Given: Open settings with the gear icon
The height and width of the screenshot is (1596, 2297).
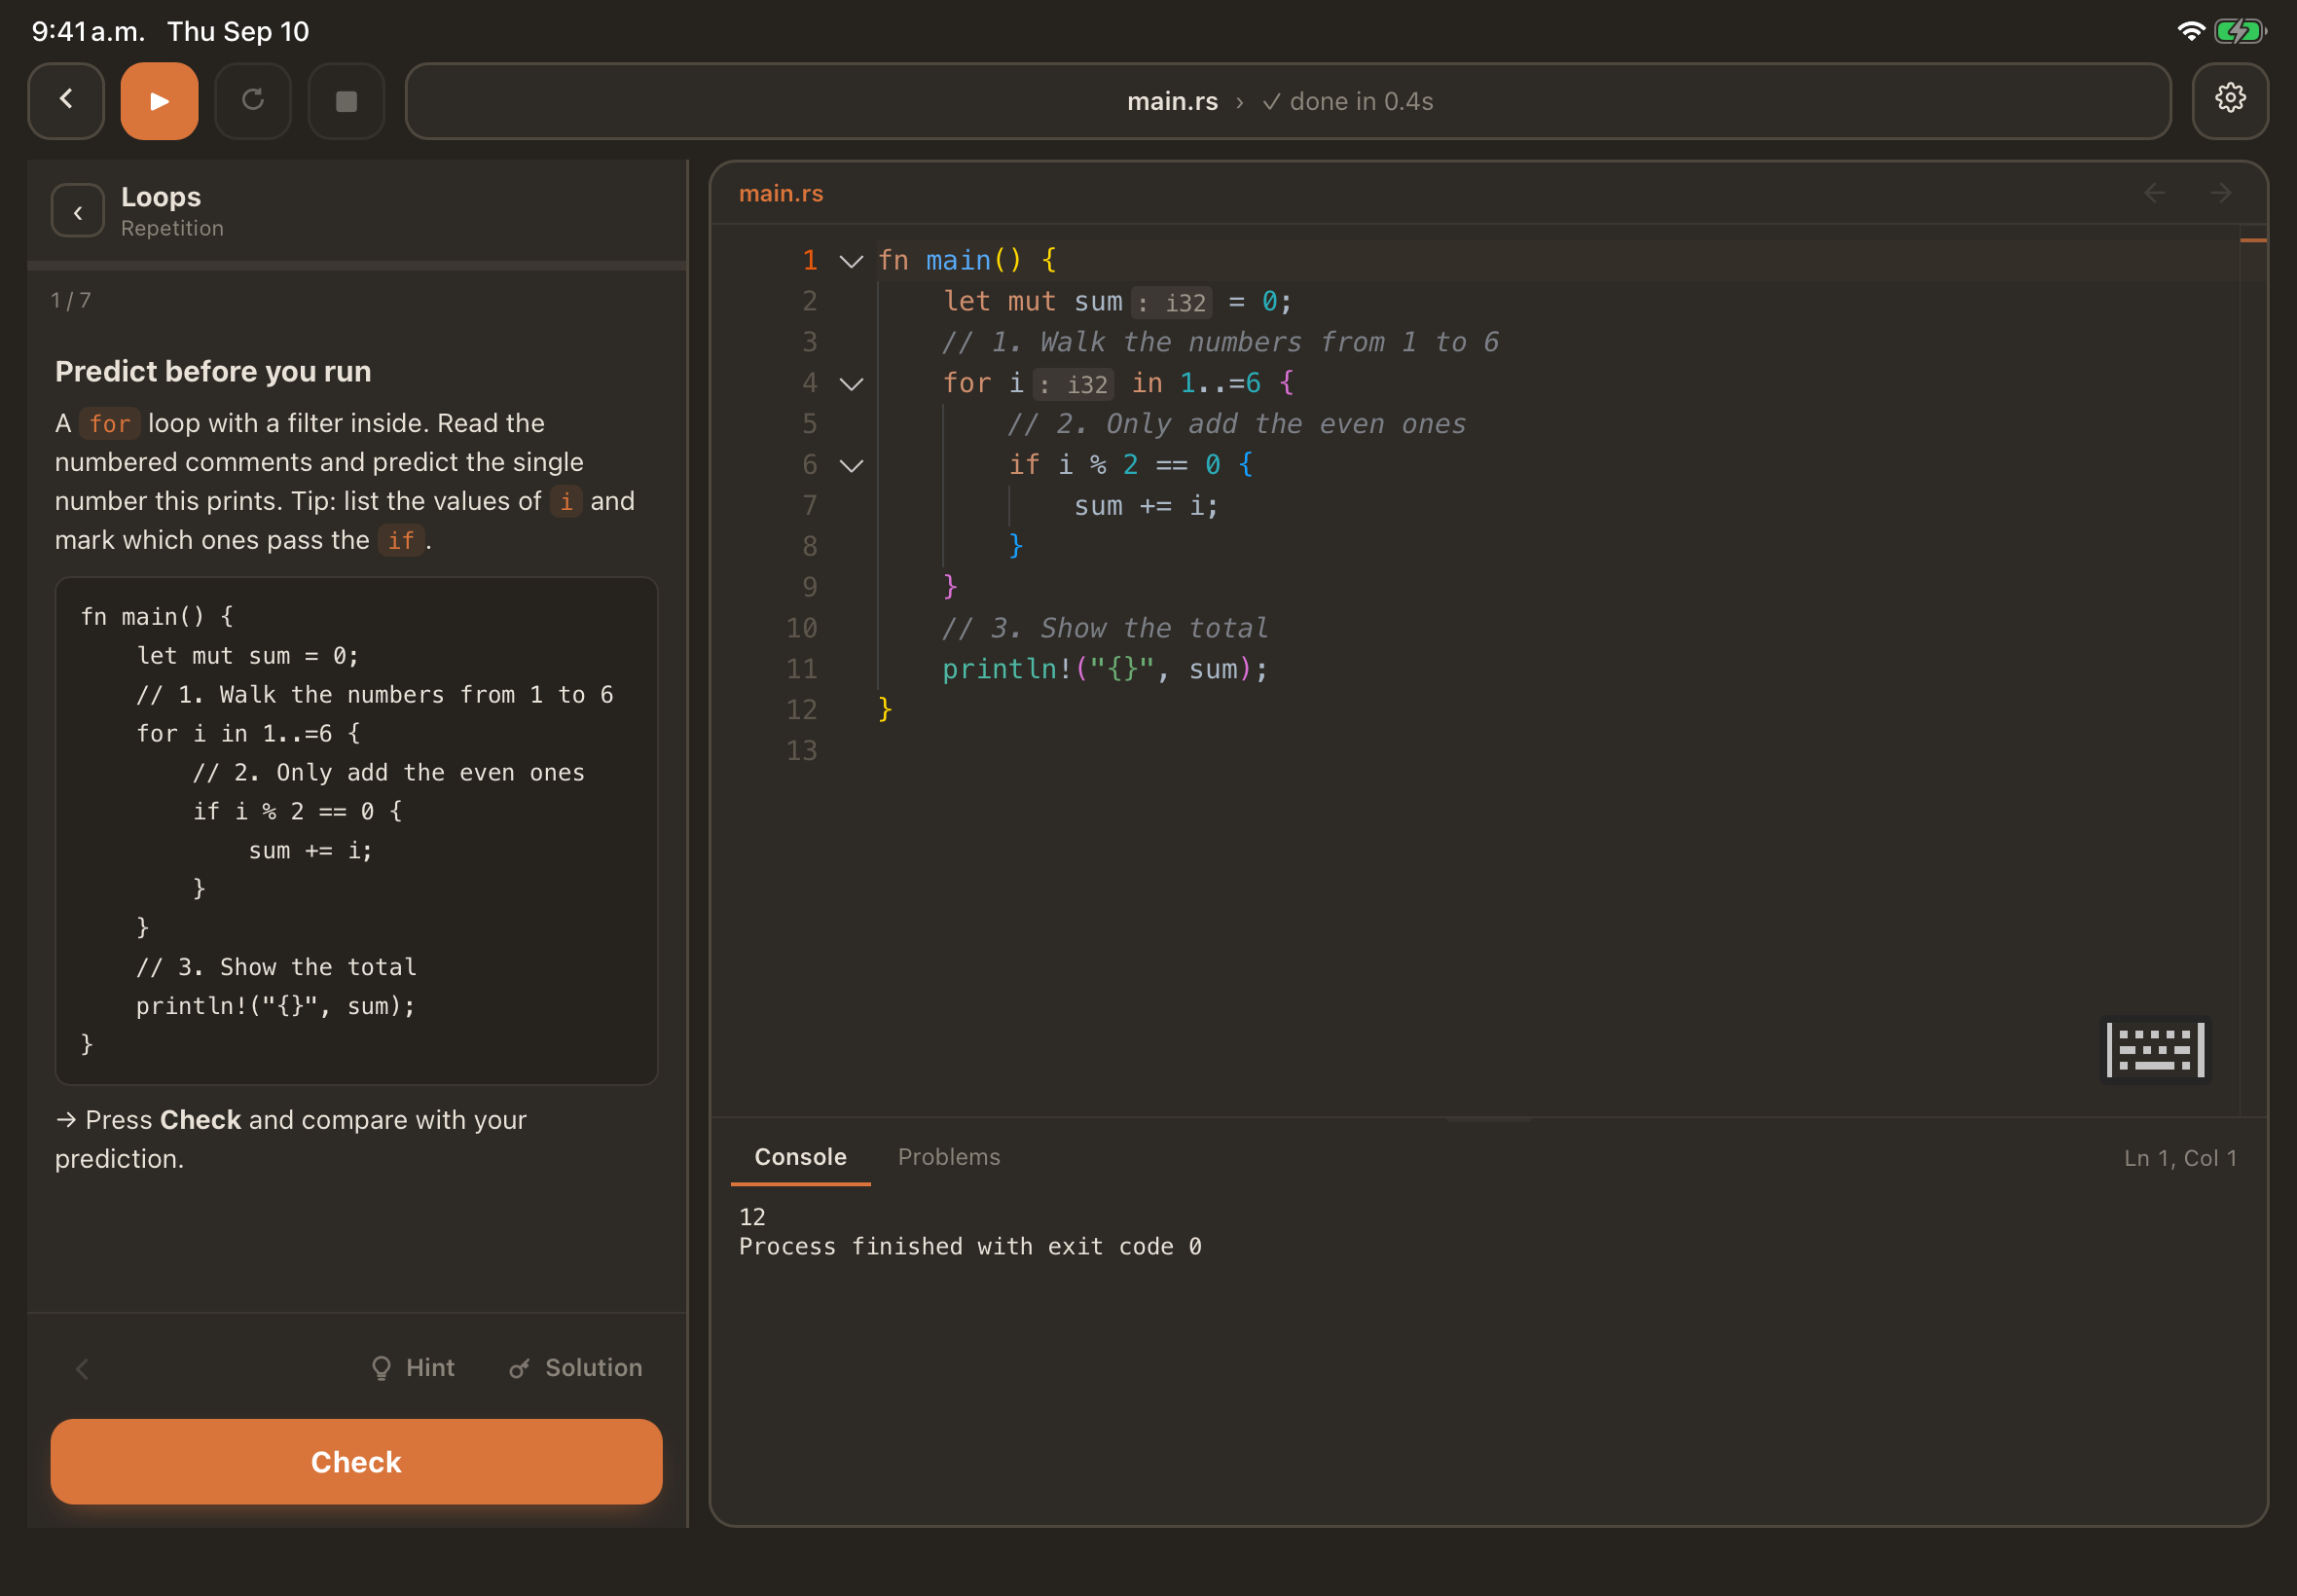Looking at the screenshot, I should (2230, 101).
